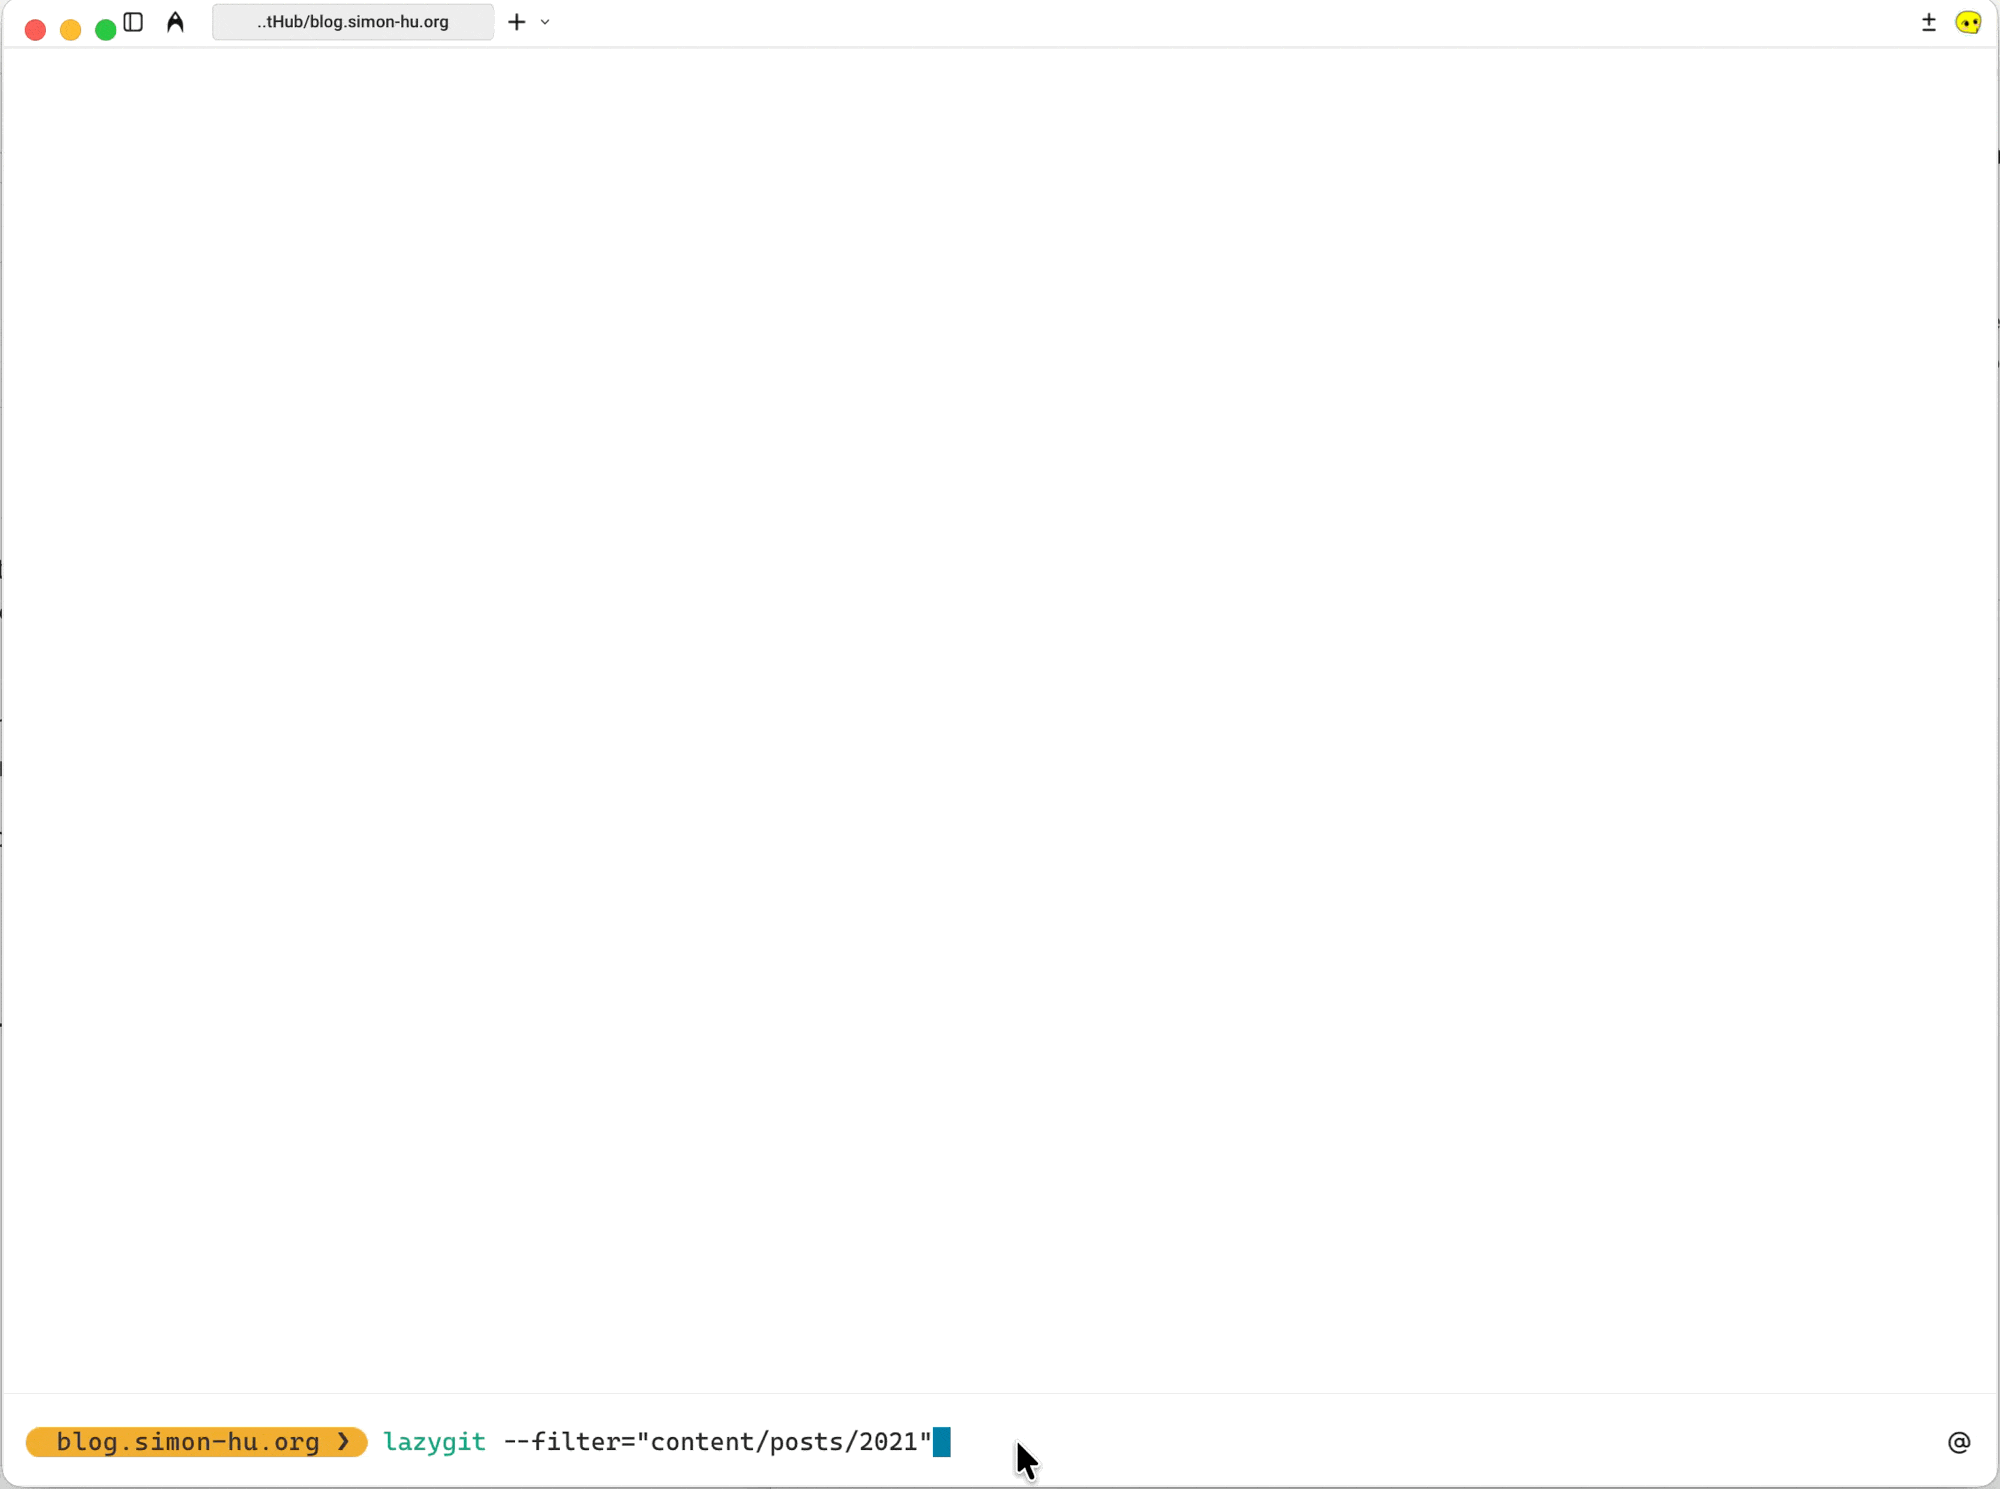
Task: Expand the new tab options chevron
Action: click(545, 22)
